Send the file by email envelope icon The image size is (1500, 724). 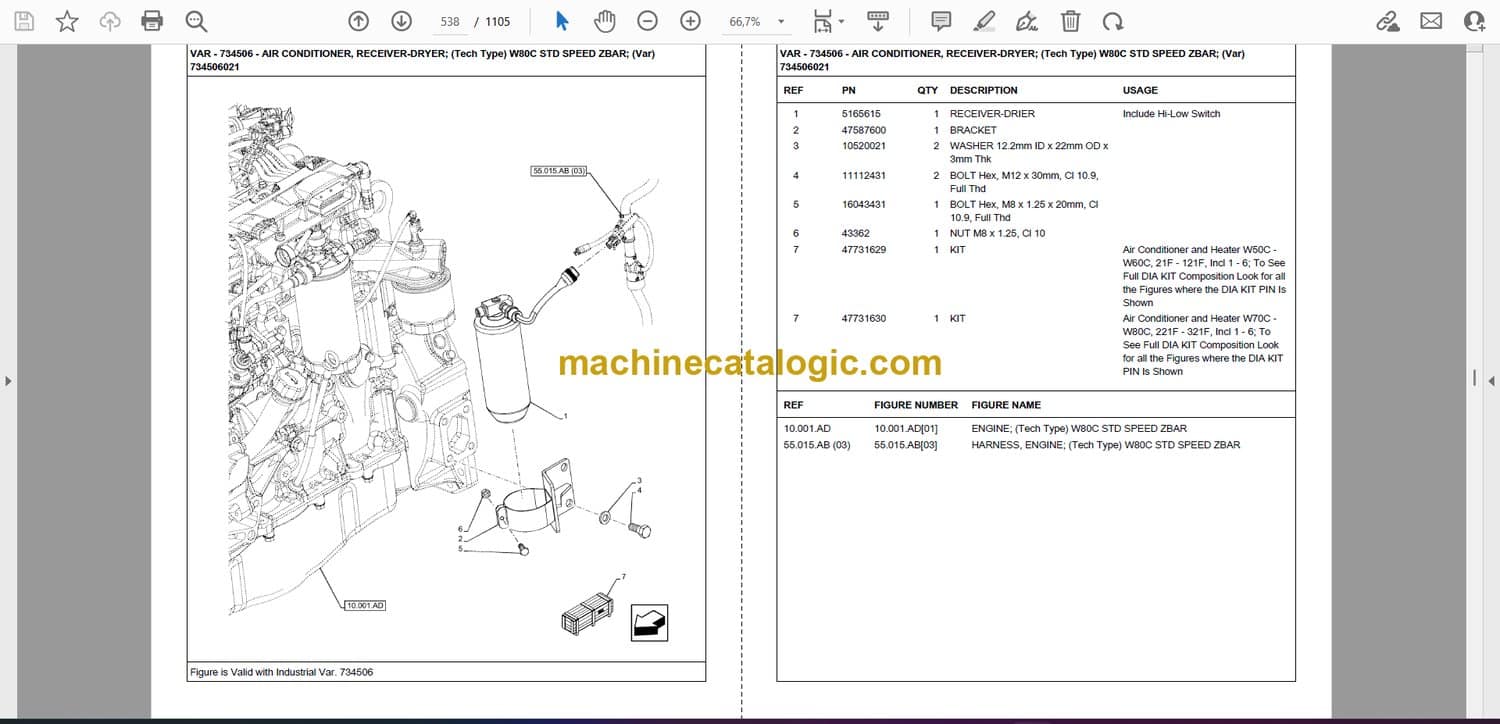[x=1431, y=21]
